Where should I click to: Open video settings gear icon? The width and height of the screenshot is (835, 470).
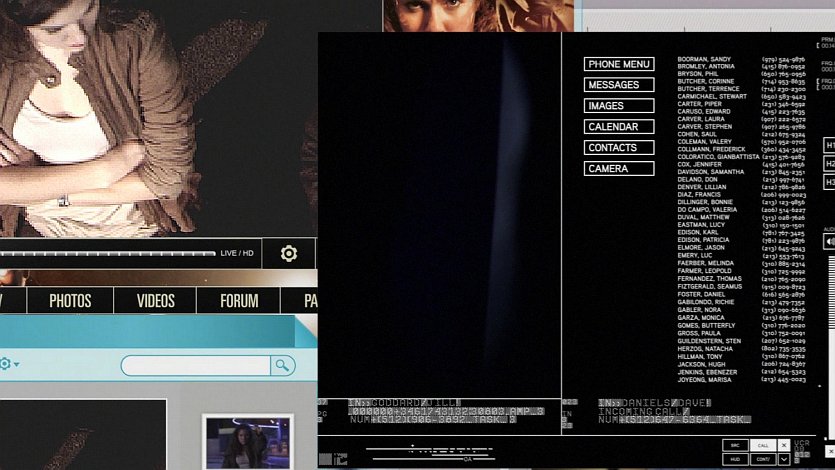[x=289, y=254]
